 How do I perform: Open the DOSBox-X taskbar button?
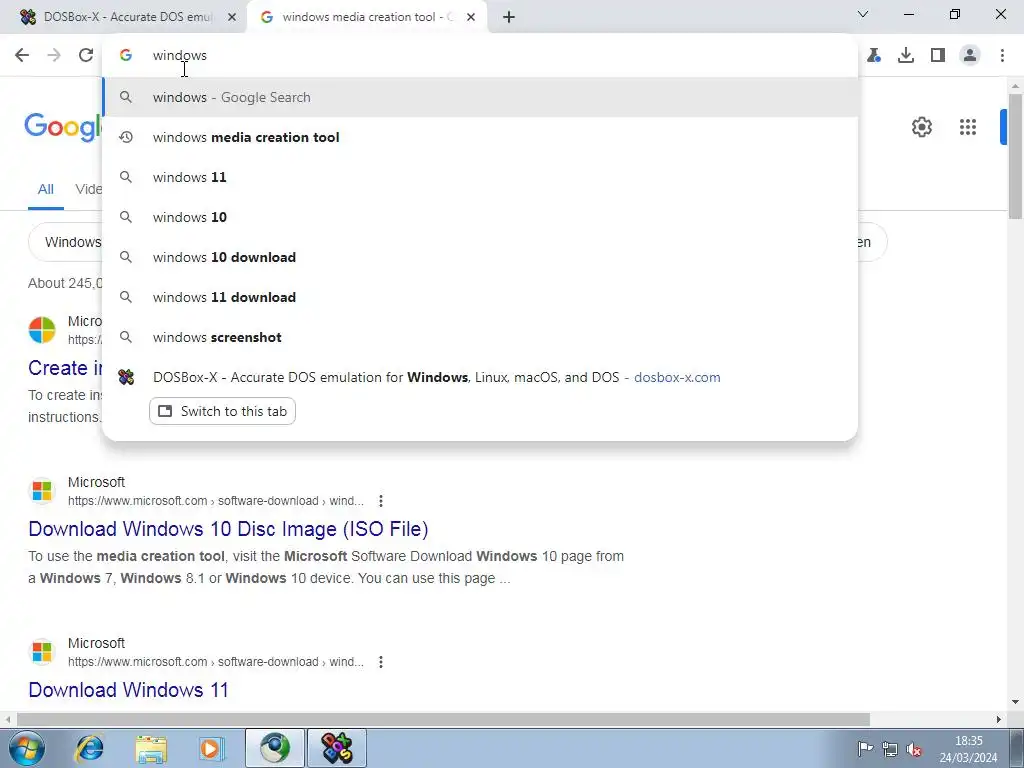point(337,748)
